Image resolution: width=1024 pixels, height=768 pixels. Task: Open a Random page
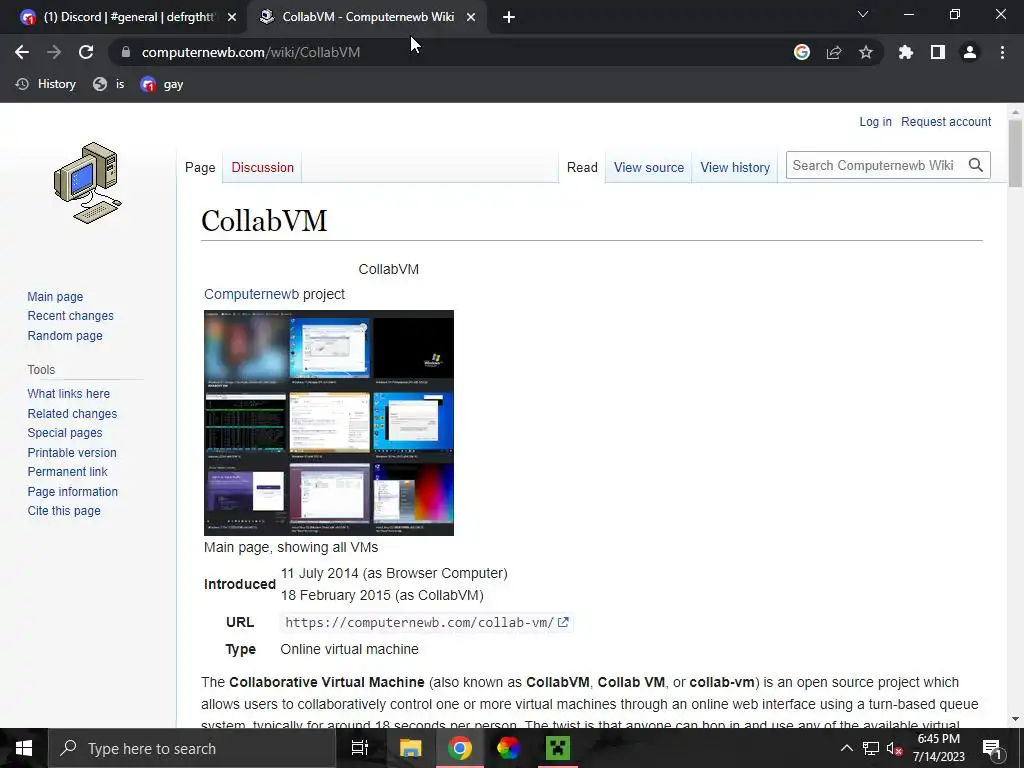(65, 336)
